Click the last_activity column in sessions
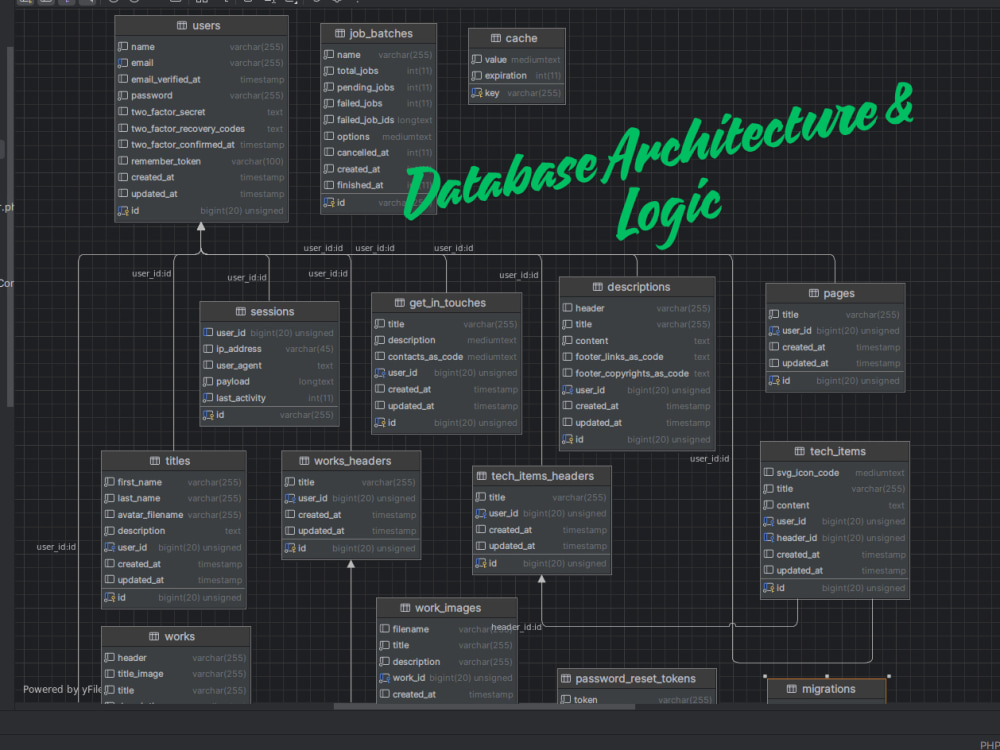The image size is (1000, 750). [269, 398]
